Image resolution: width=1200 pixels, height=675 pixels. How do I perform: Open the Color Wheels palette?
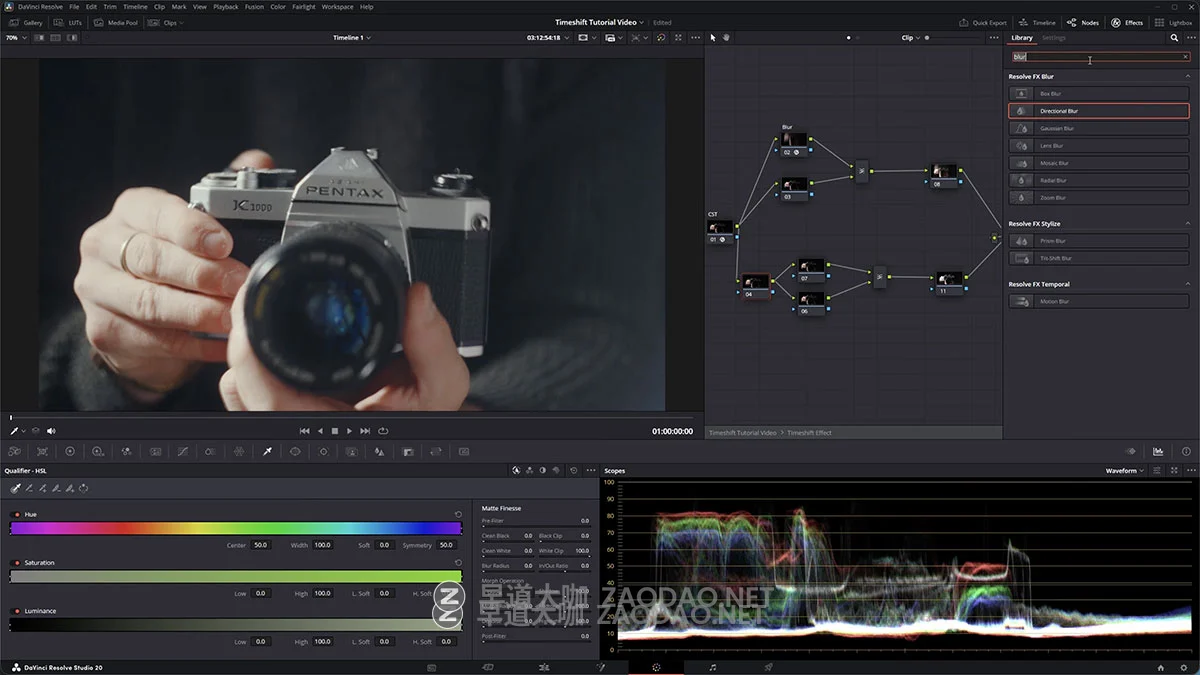pyautogui.click(x=70, y=452)
